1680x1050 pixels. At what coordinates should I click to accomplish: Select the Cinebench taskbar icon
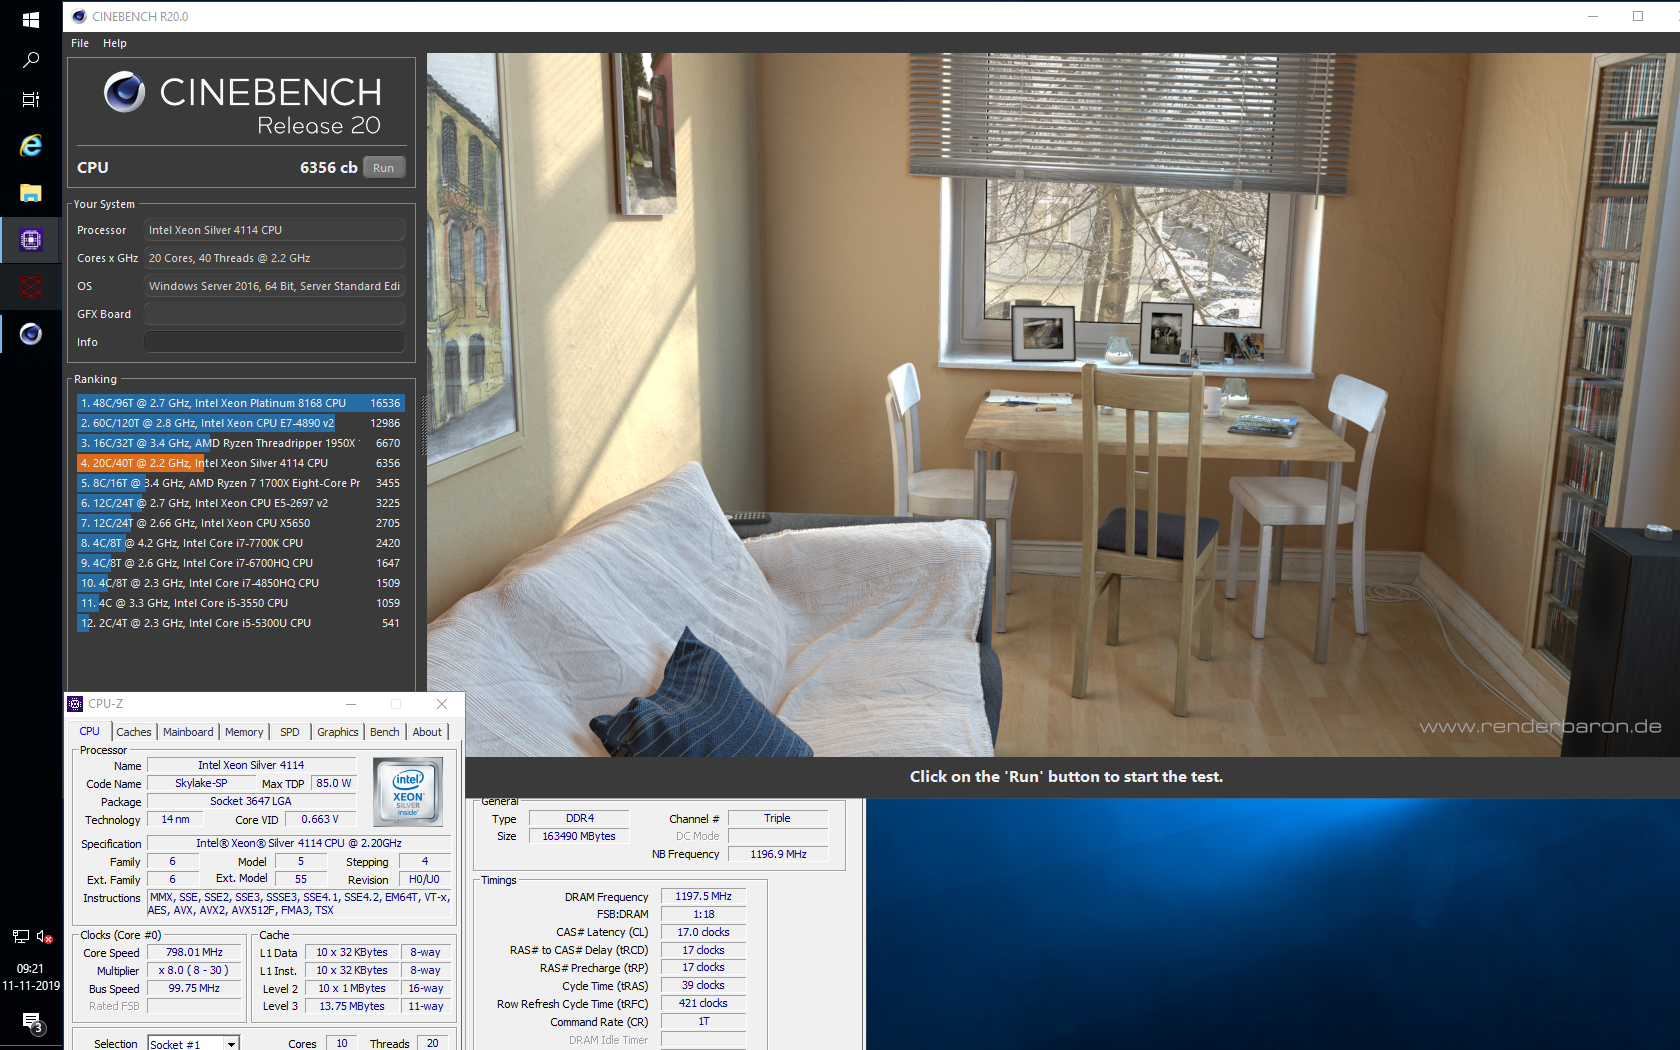[31, 334]
